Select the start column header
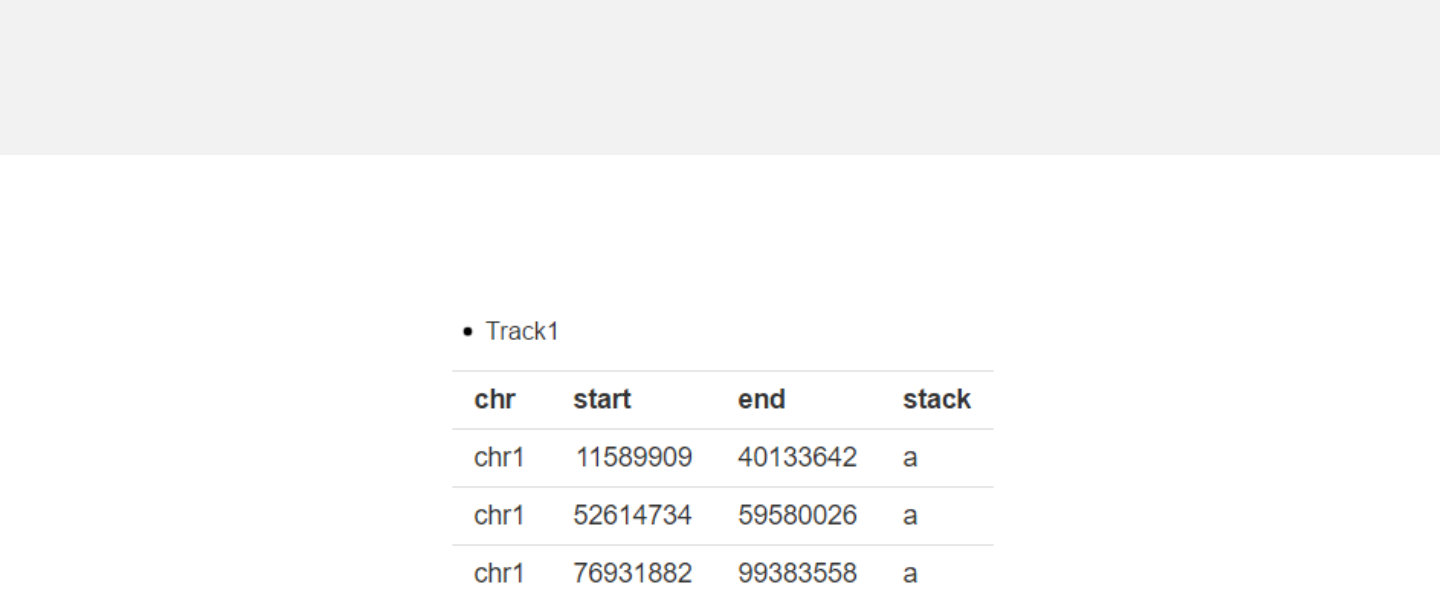 (x=602, y=399)
